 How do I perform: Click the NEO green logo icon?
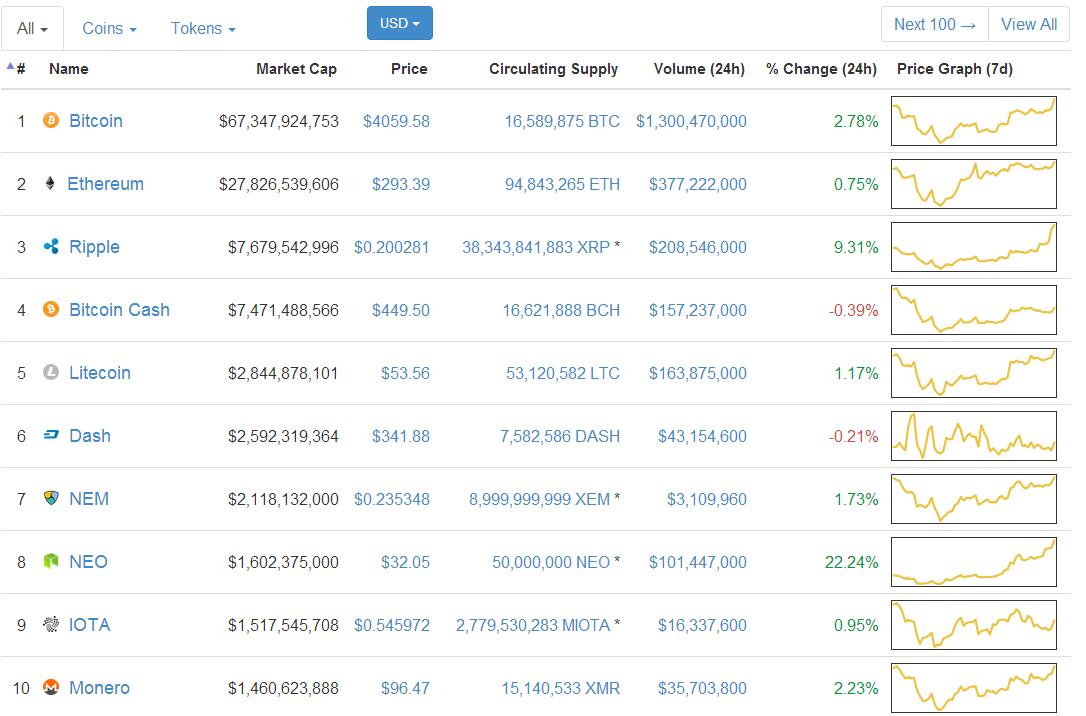click(x=51, y=562)
